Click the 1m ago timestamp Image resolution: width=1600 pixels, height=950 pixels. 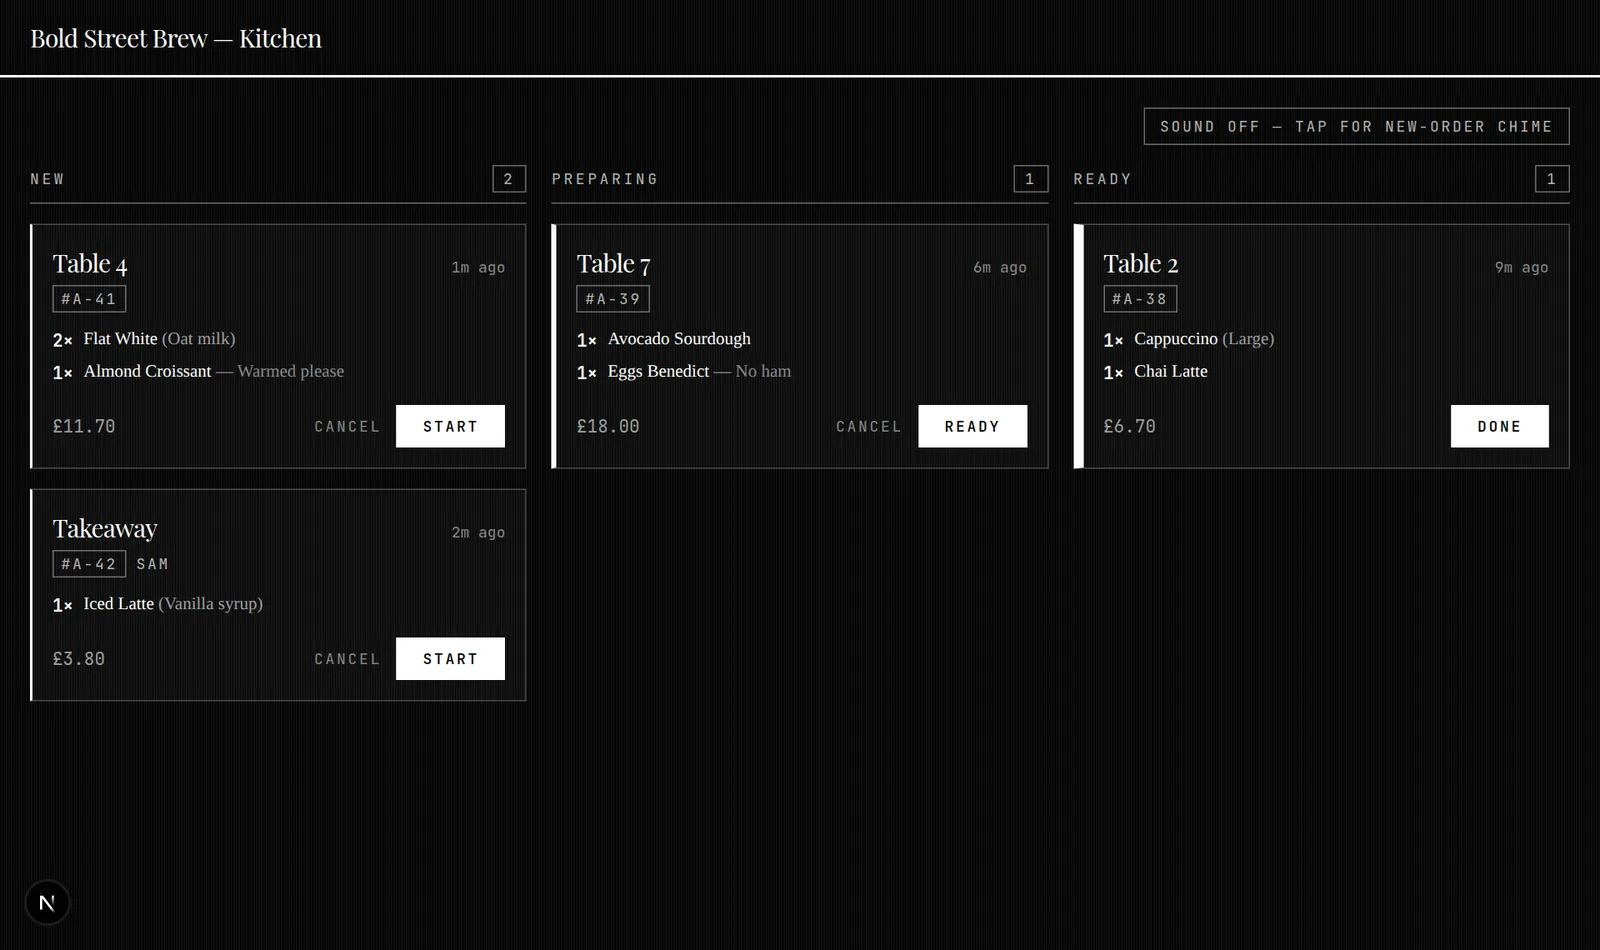(x=478, y=267)
